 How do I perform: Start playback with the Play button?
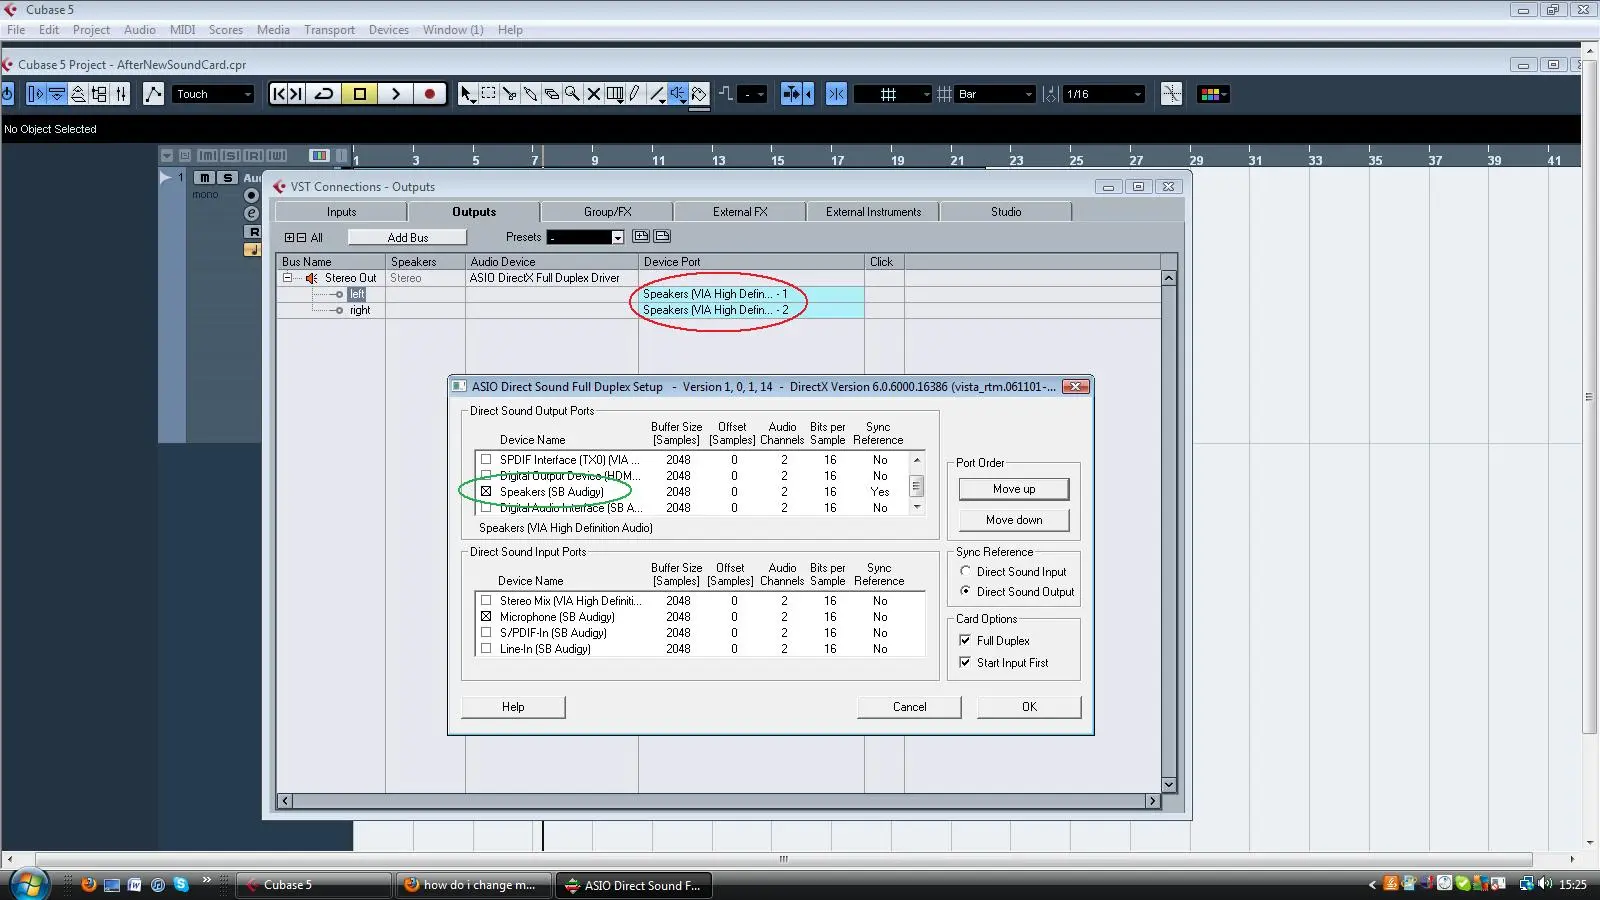(x=396, y=94)
